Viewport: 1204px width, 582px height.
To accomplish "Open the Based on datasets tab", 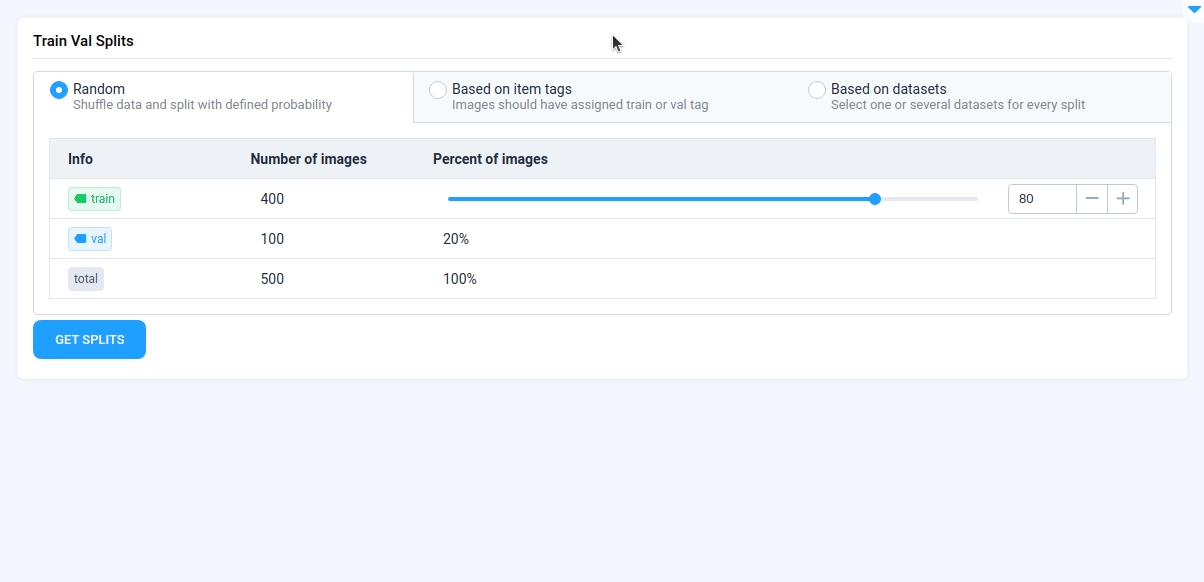I will click(981, 97).
